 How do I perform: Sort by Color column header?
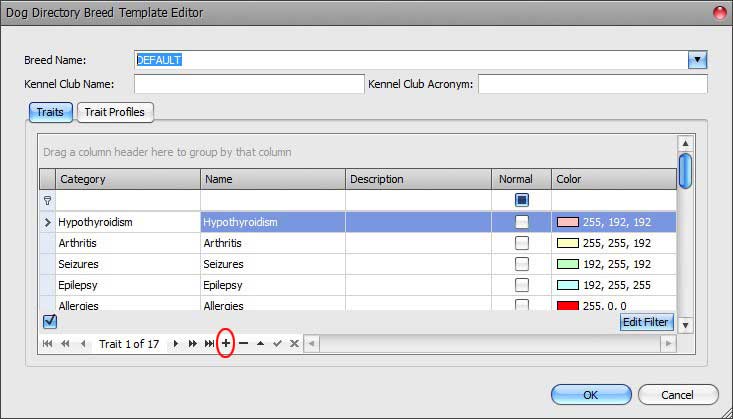coord(614,179)
